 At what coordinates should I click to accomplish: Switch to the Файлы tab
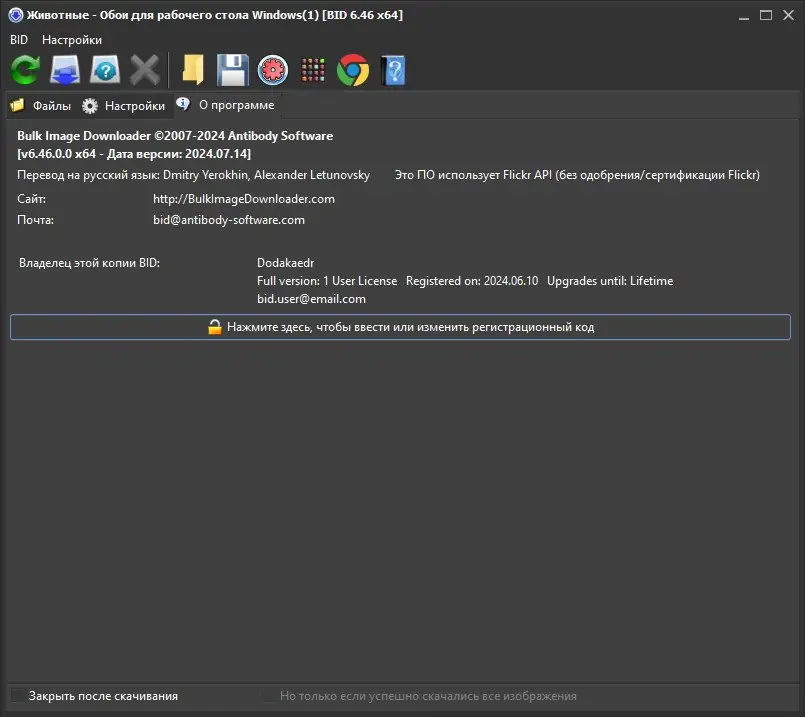click(x=41, y=106)
